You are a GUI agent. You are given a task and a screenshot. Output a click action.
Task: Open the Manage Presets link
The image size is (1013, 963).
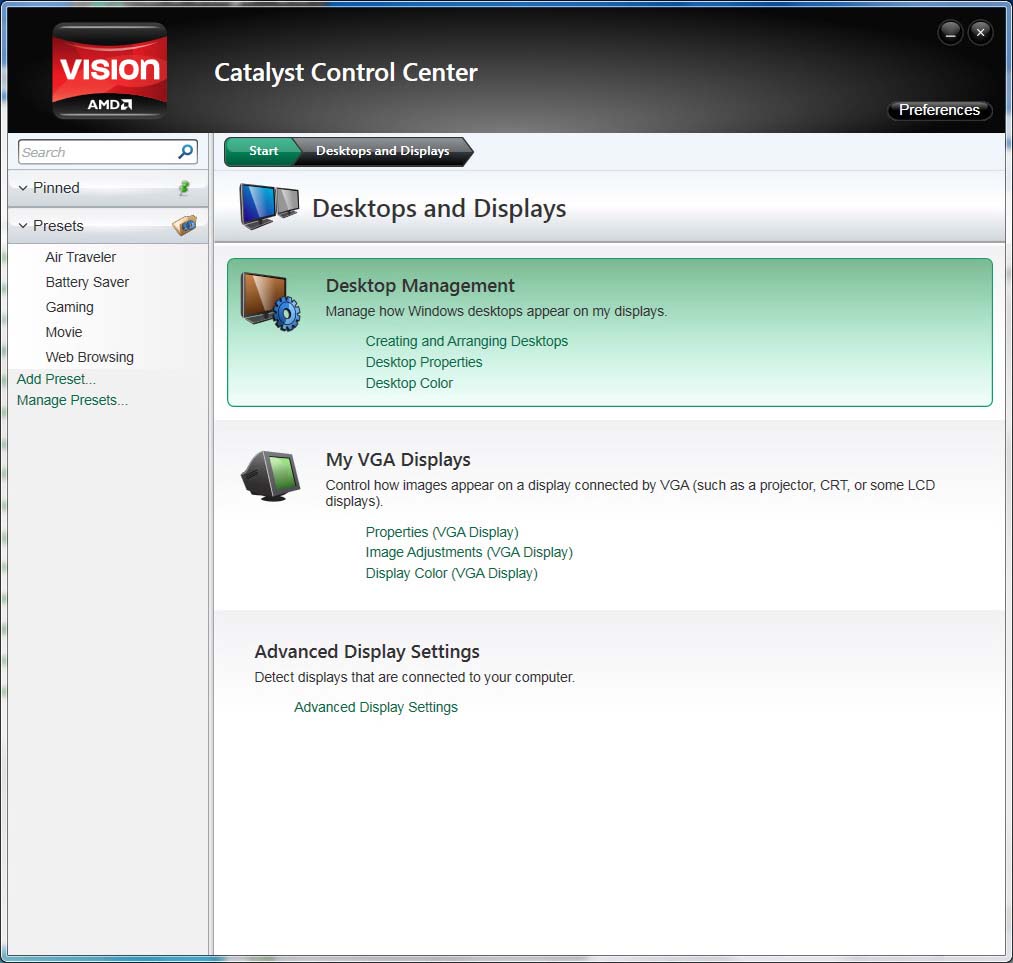tap(72, 400)
